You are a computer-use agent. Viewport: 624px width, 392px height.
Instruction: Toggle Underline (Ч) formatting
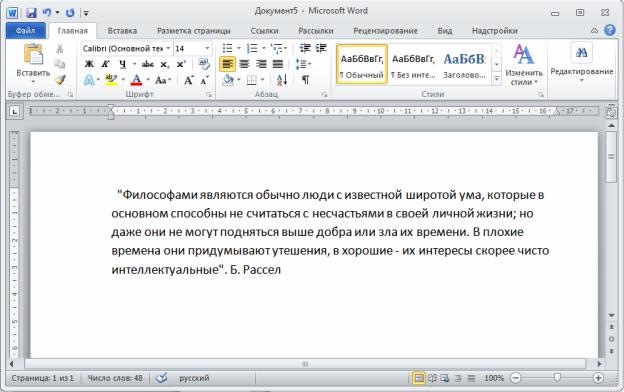(122, 64)
